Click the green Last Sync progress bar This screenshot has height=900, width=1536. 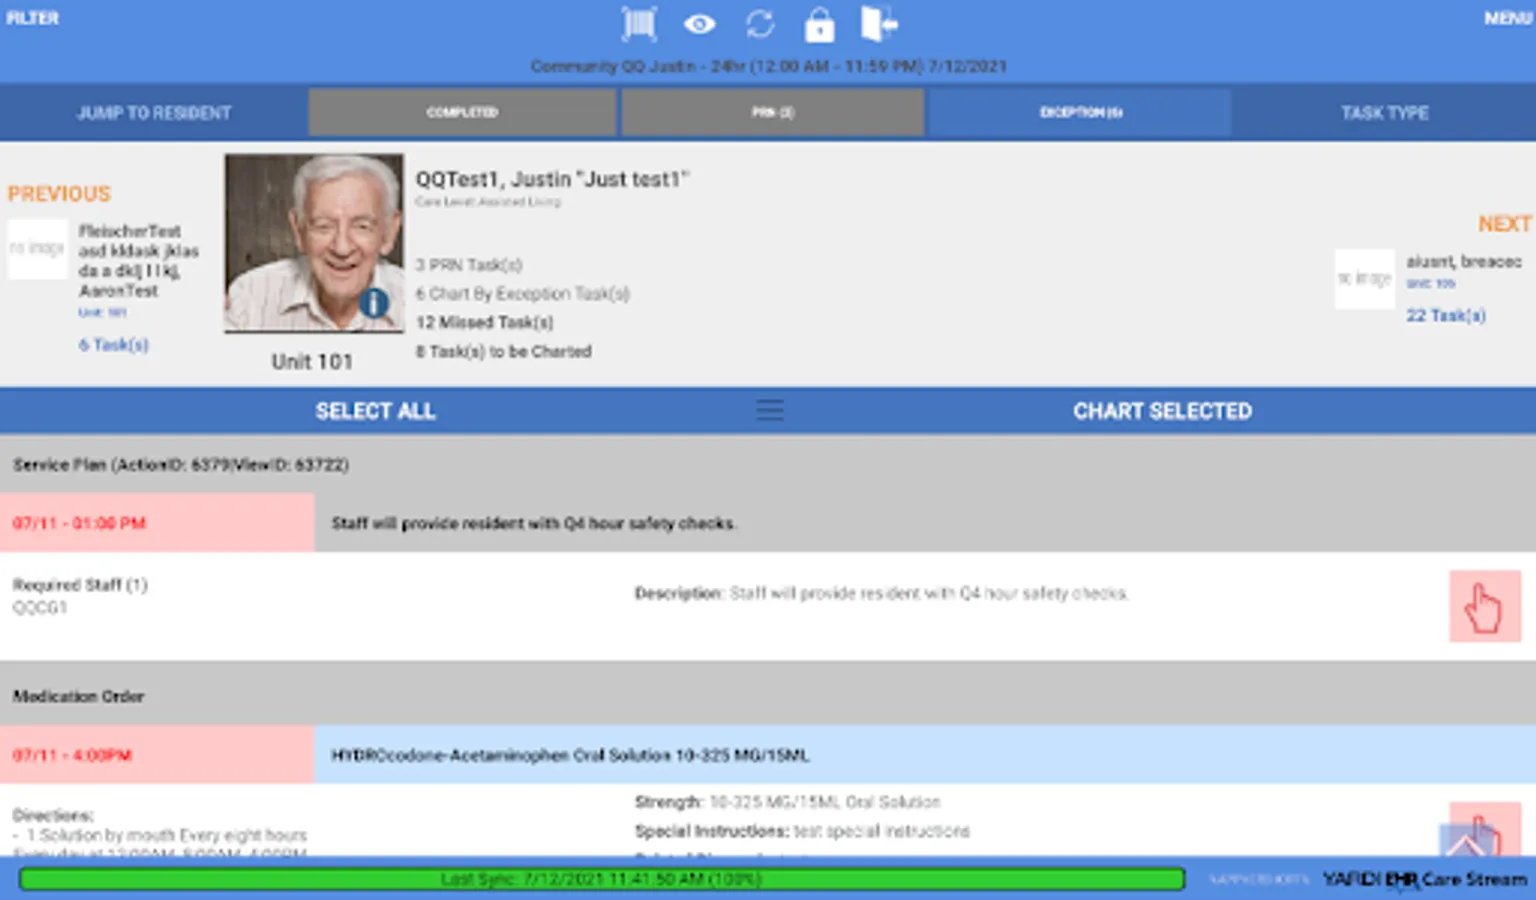pyautogui.click(x=600, y=879)
